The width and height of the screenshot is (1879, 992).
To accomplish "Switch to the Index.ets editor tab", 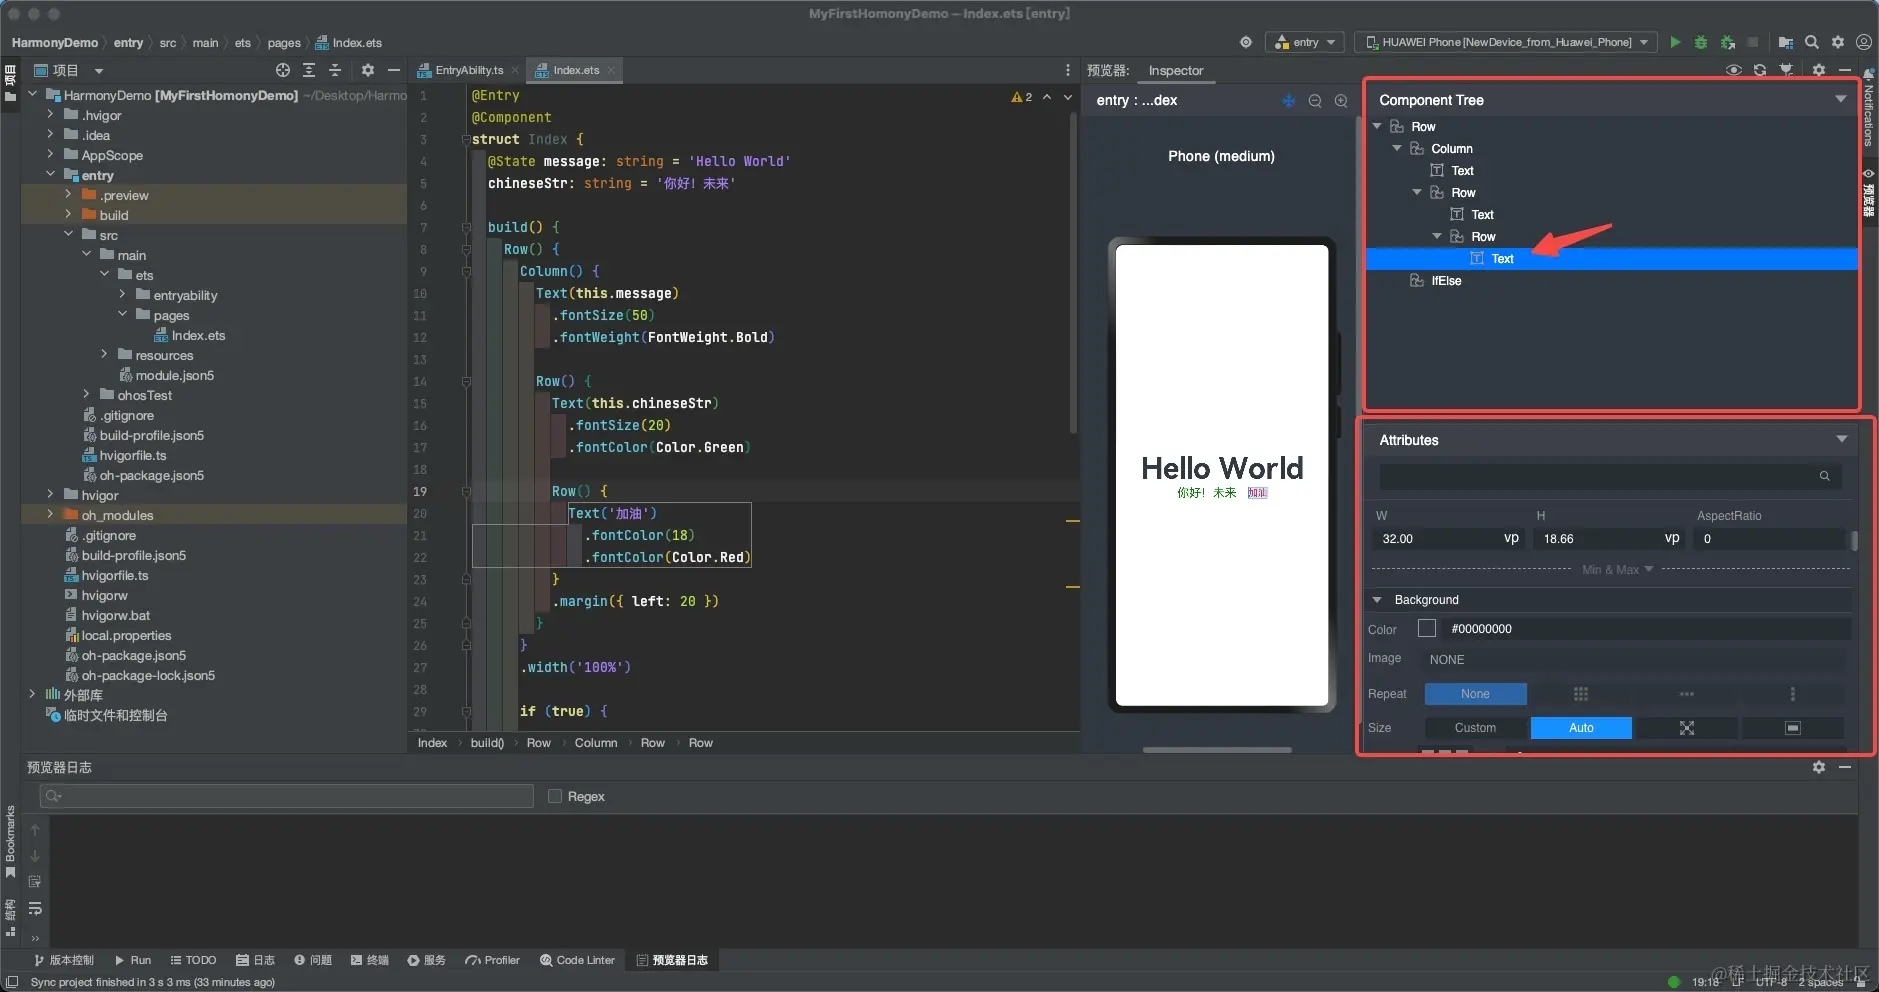I will pyautogui.click(x=575, y=70).
